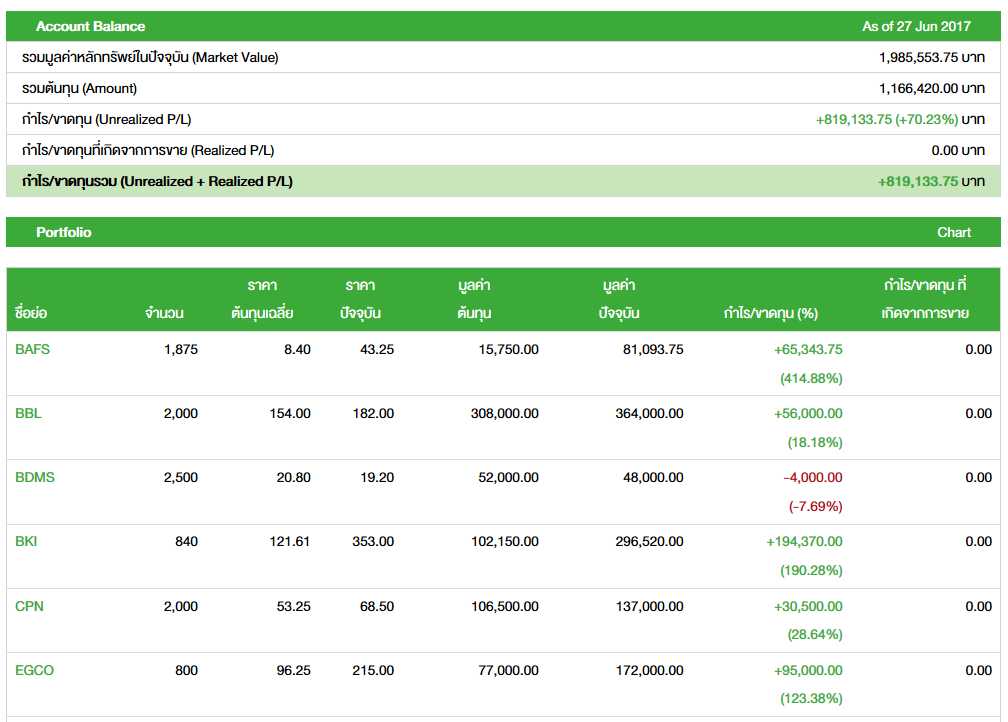Click the กำไร/ขาดทุน (%) column header

(x=770, y=313)
